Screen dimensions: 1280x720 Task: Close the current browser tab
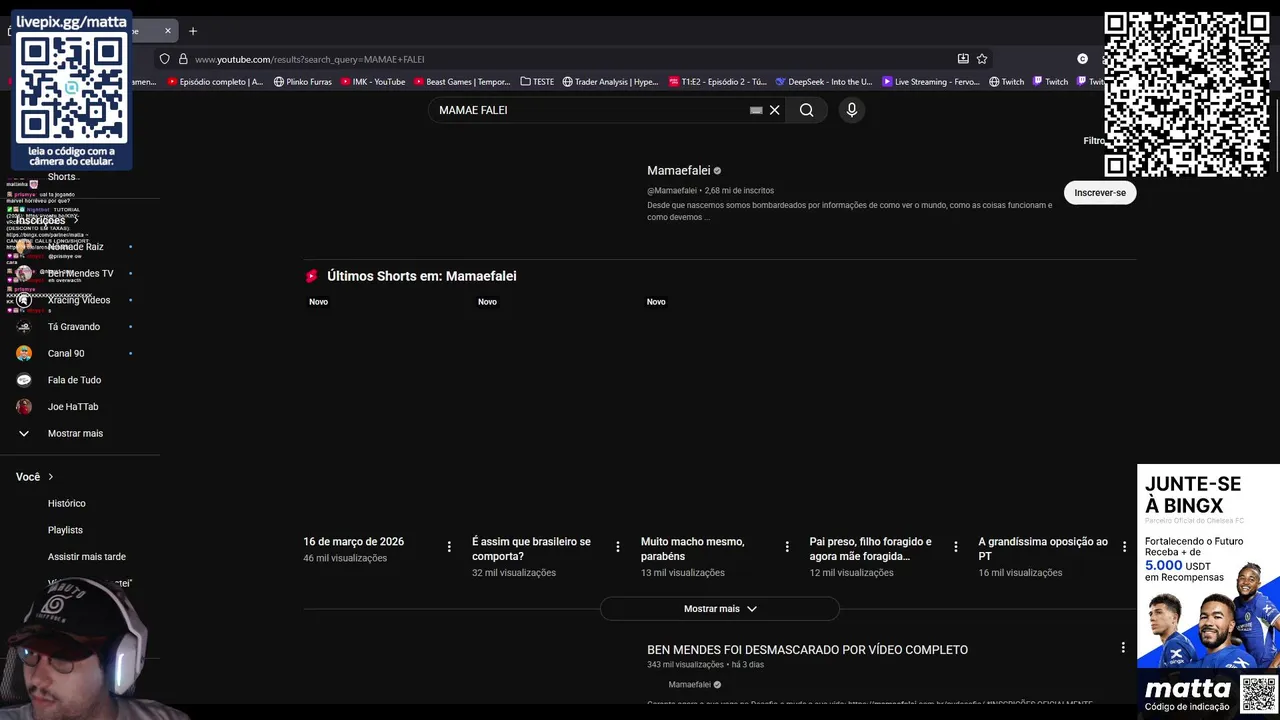168,31
